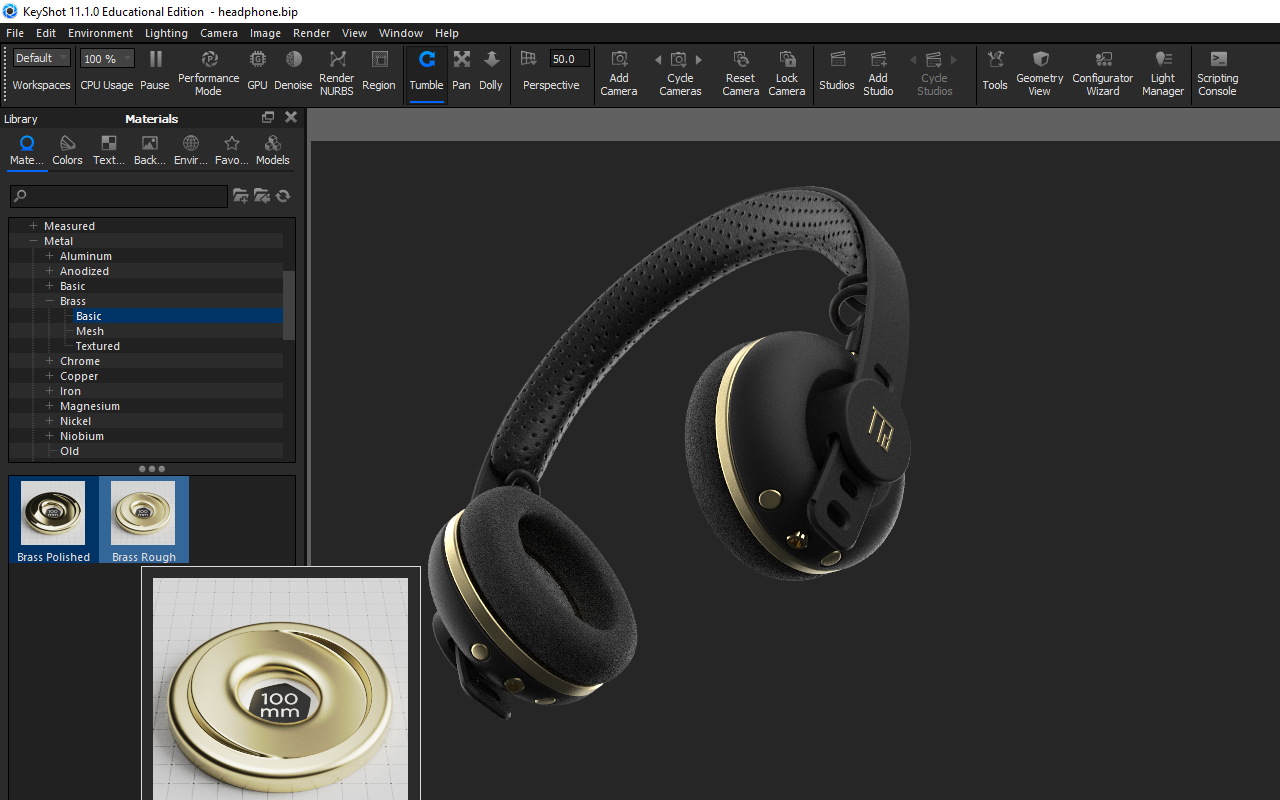The width and height of the screenshot is (1280, 800).
Task: Expand the Anodized folder
Action: pos(49,271)
